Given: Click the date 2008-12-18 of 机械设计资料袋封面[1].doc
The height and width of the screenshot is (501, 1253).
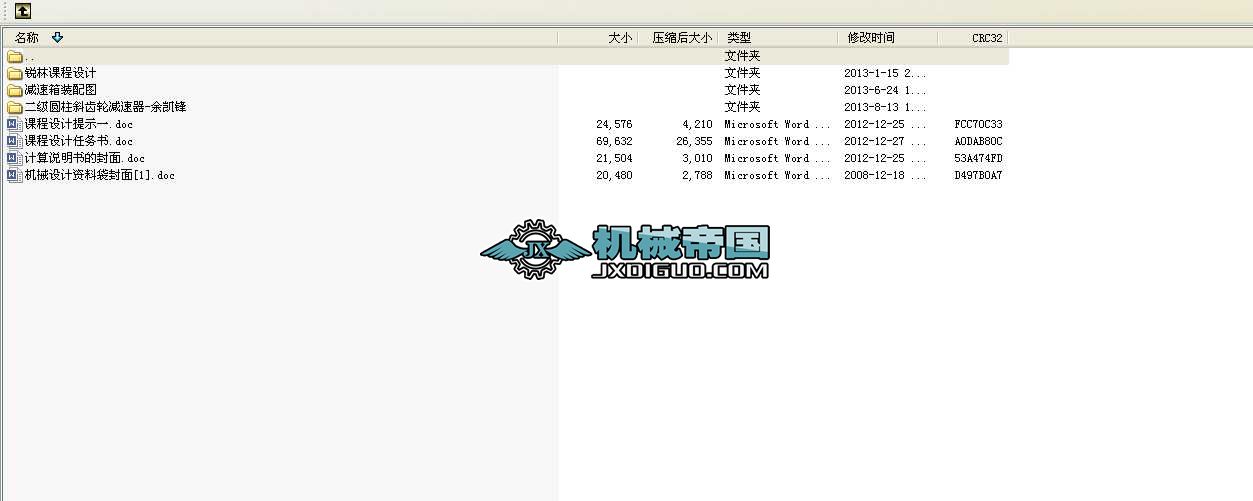Looking at the screenshot, I should coord(885,175).
